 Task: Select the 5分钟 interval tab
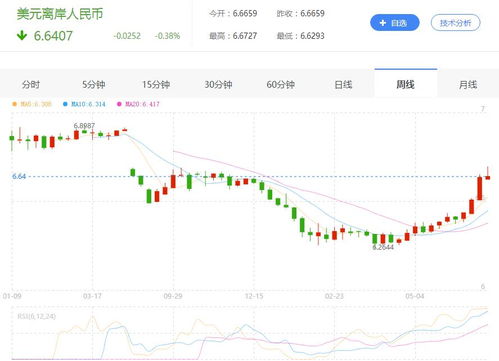(94, 85)
